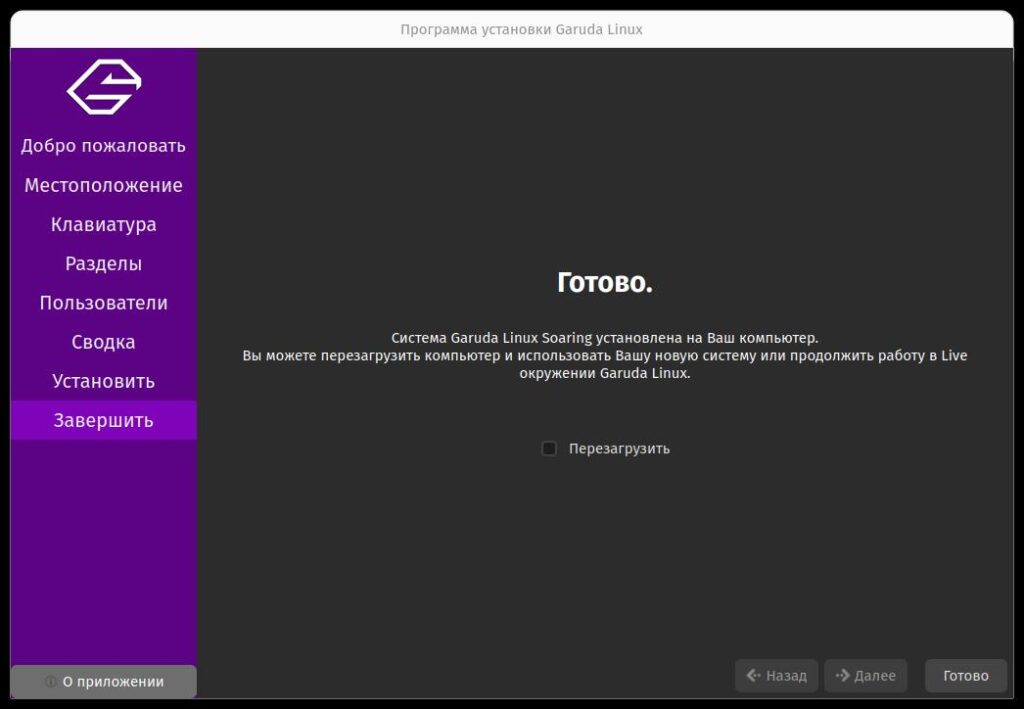1024x709 pixels.
Task: Select the Местоположение step
Action: [x=104, y=185]
